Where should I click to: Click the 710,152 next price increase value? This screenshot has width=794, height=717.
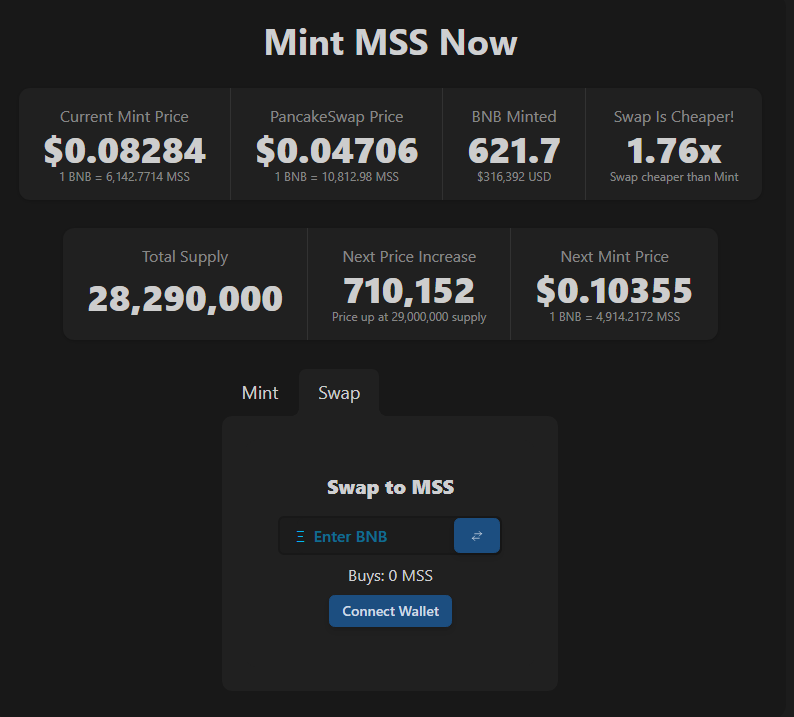pyautogui.click(x=409, y=291)
